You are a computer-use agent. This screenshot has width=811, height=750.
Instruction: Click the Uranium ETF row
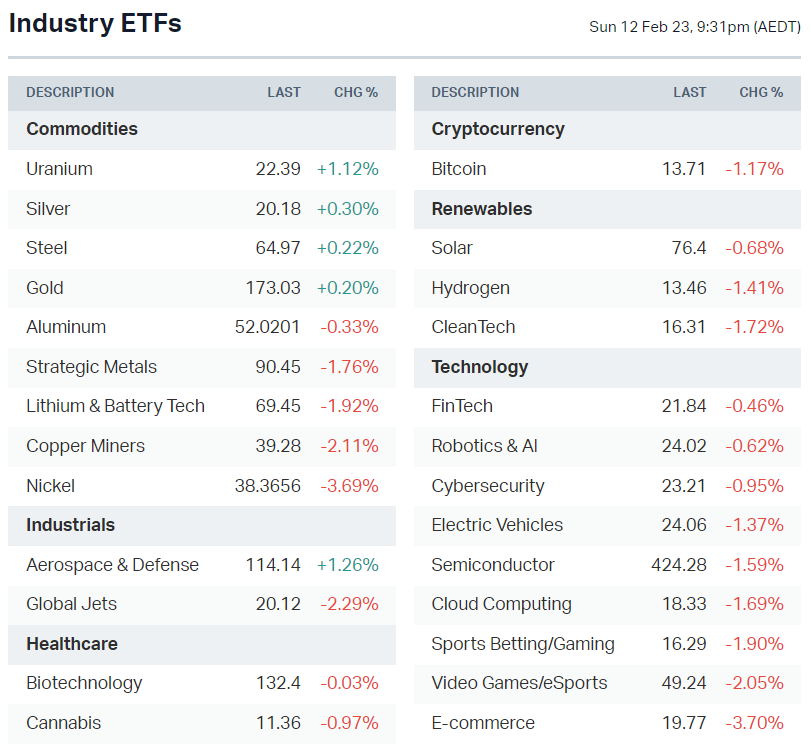(60, 169)
